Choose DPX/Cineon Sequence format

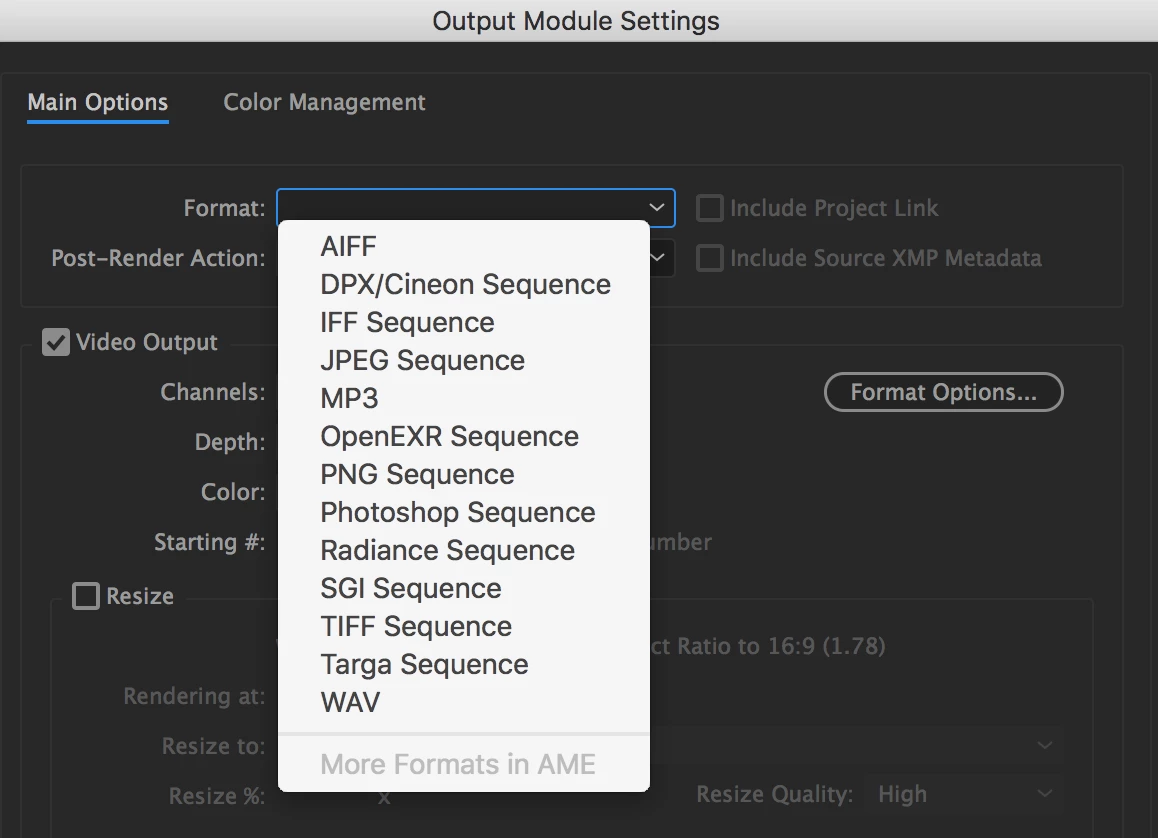tap(465, 284)
